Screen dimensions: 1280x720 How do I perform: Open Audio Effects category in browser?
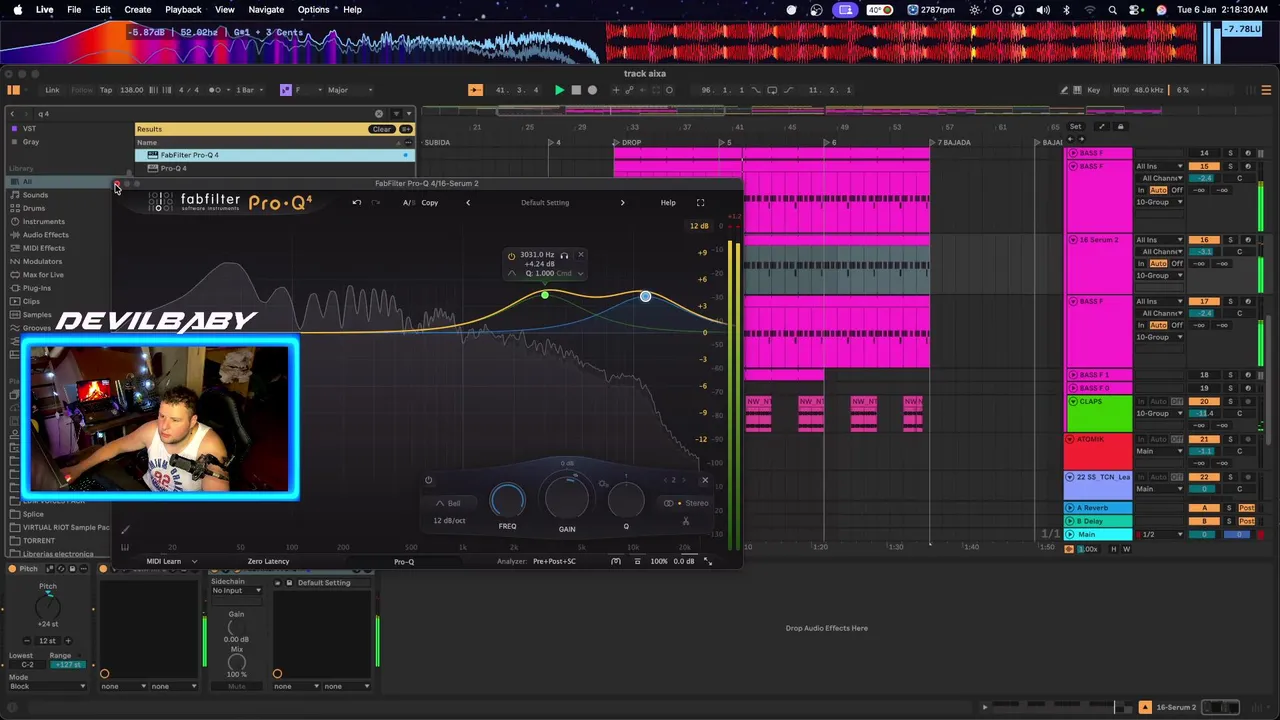pos(45,235)
